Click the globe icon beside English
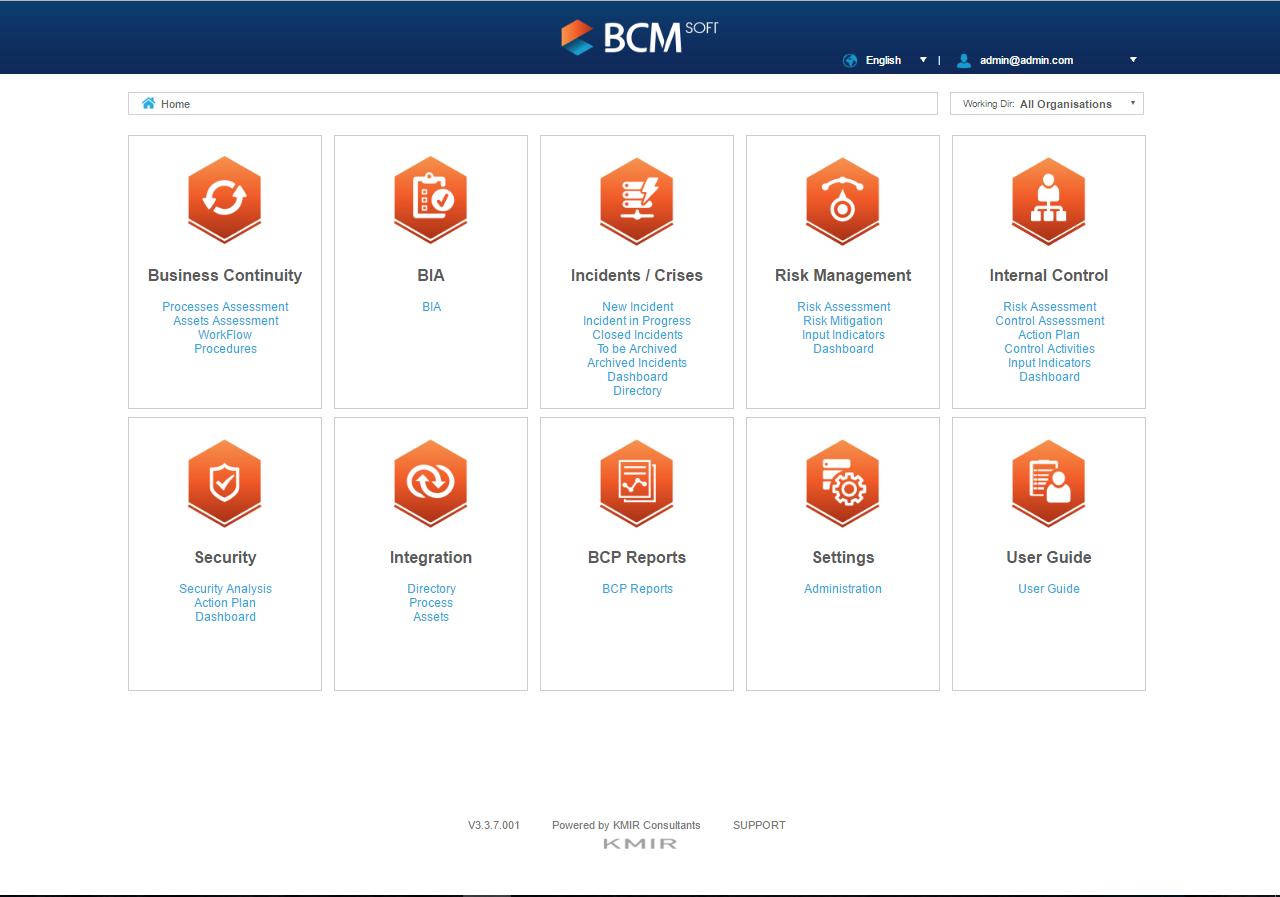Screen dimensions: 1280x897 pos(850,60)
